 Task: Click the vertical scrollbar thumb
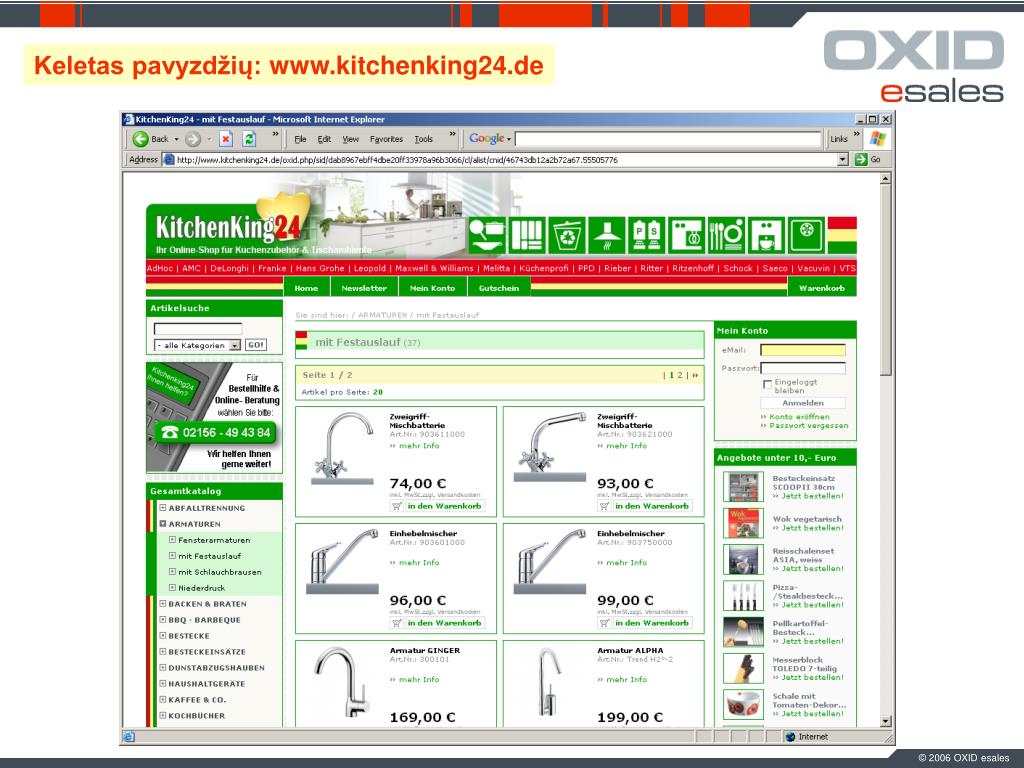[x=886, y=280]
